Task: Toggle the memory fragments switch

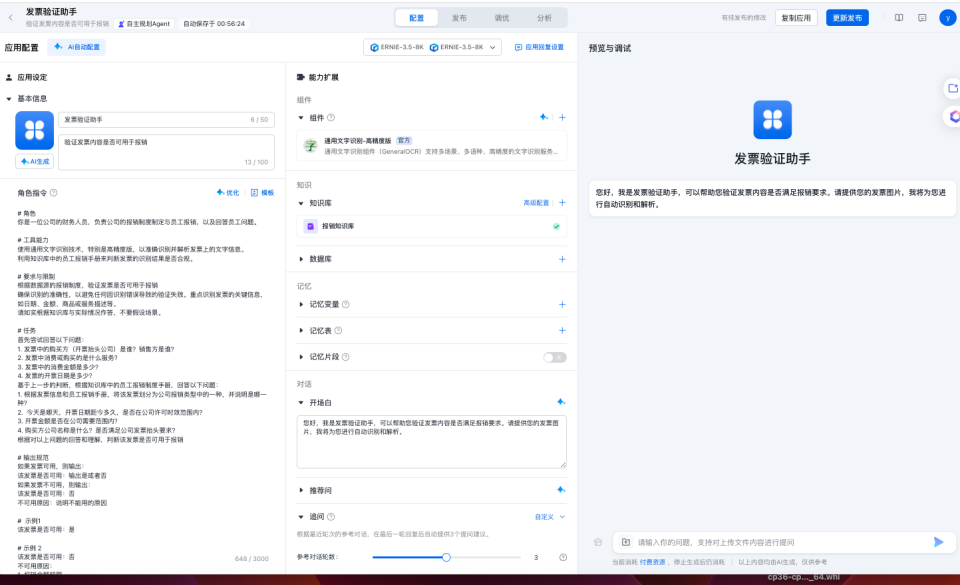Action: (x=555, y=357)
